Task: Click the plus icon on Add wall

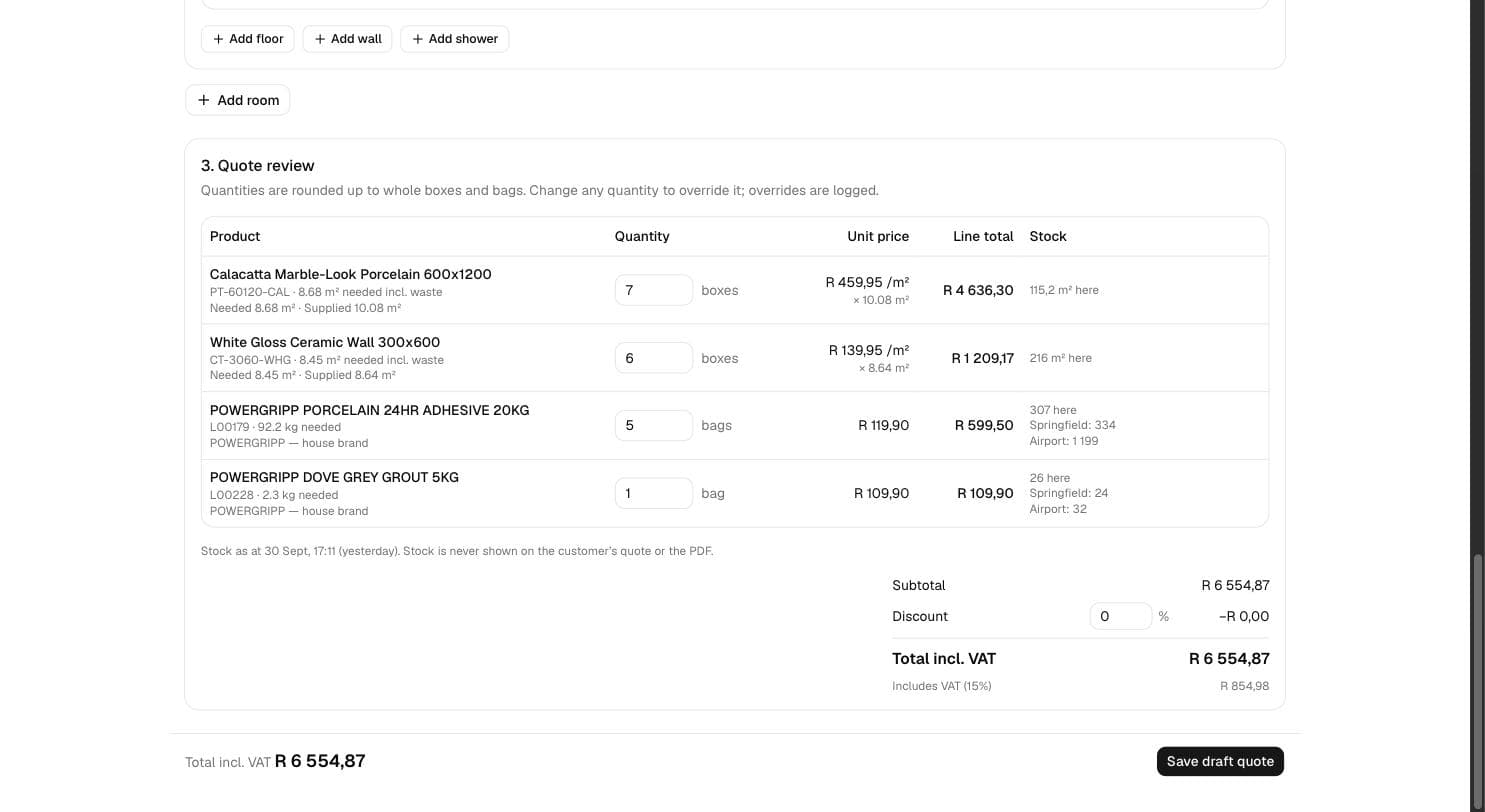Action: click(x=320, y=39)
